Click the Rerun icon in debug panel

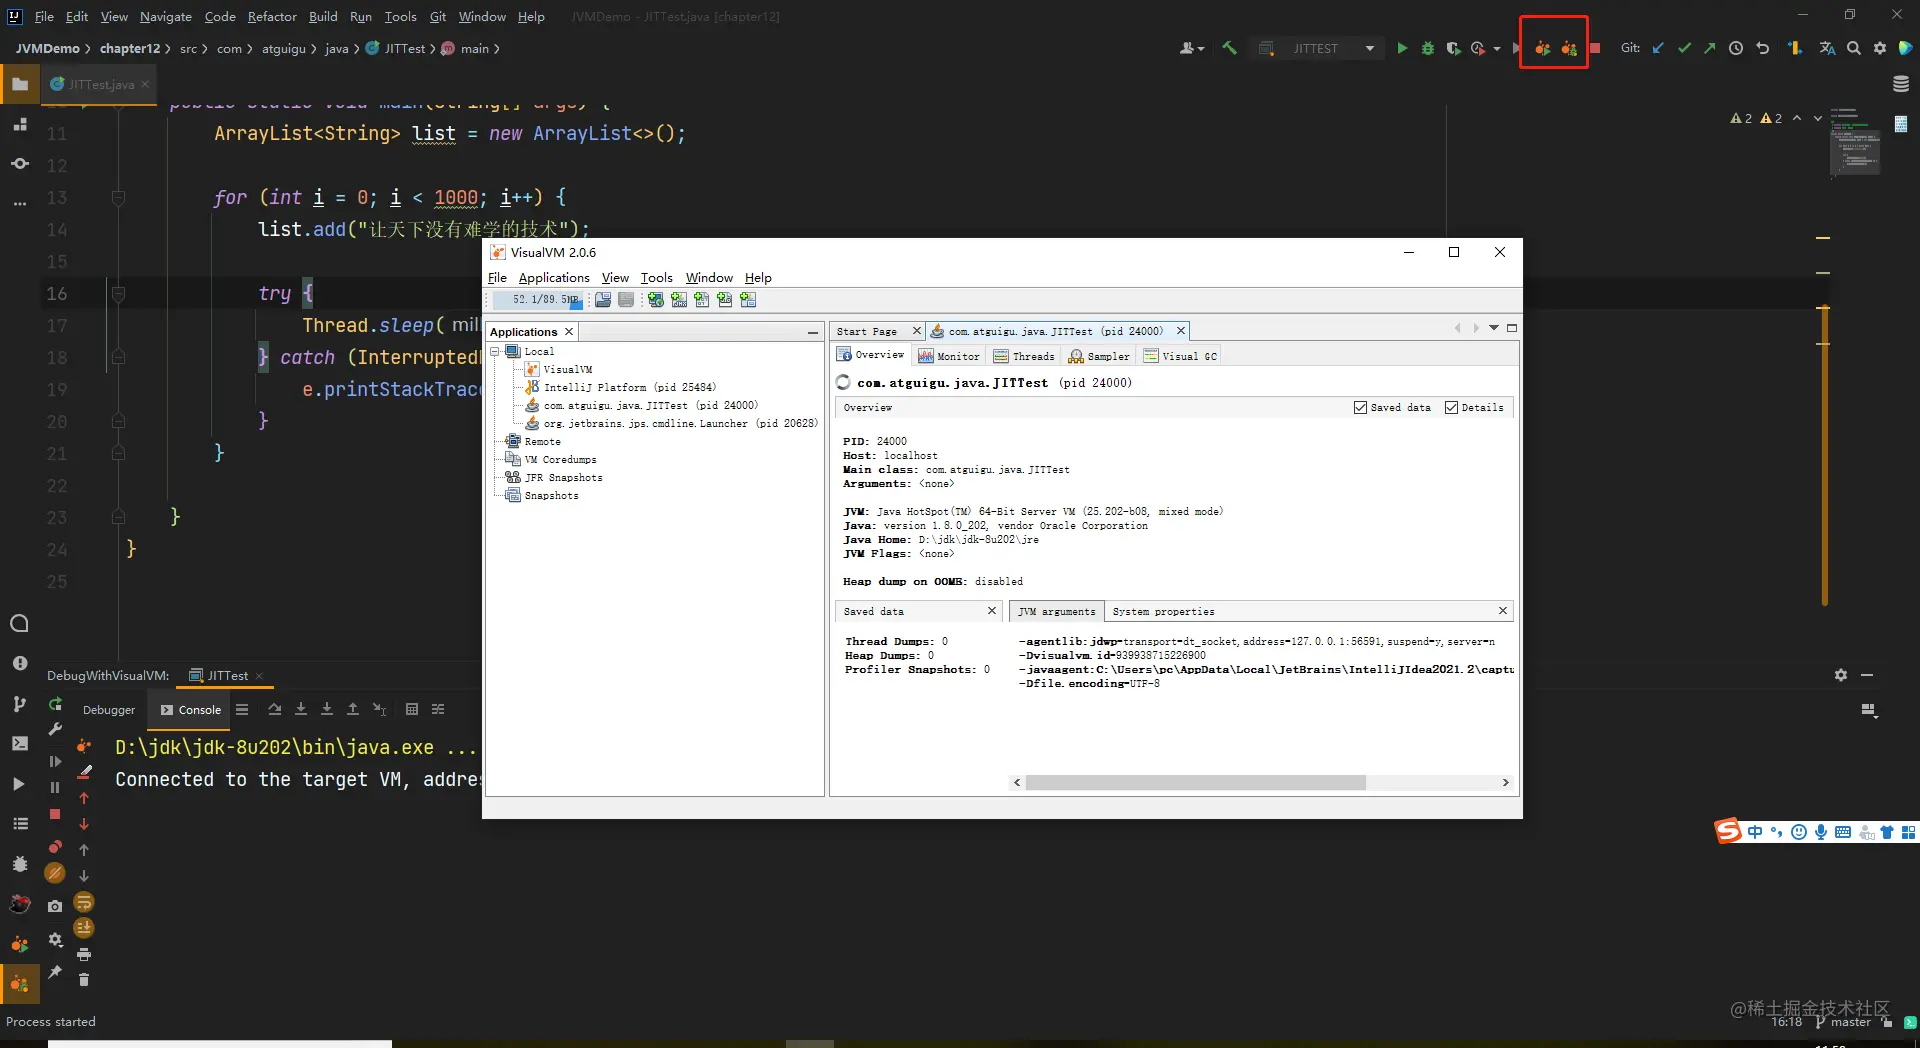(55, 704)
